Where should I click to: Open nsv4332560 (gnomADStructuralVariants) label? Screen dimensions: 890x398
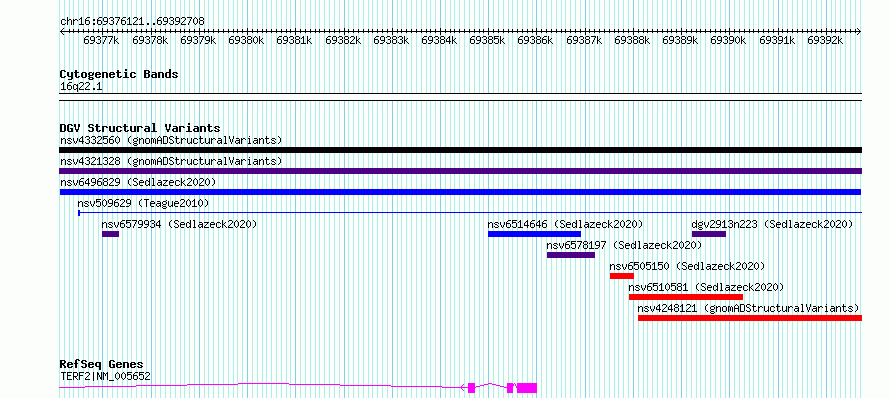point(171,140)
